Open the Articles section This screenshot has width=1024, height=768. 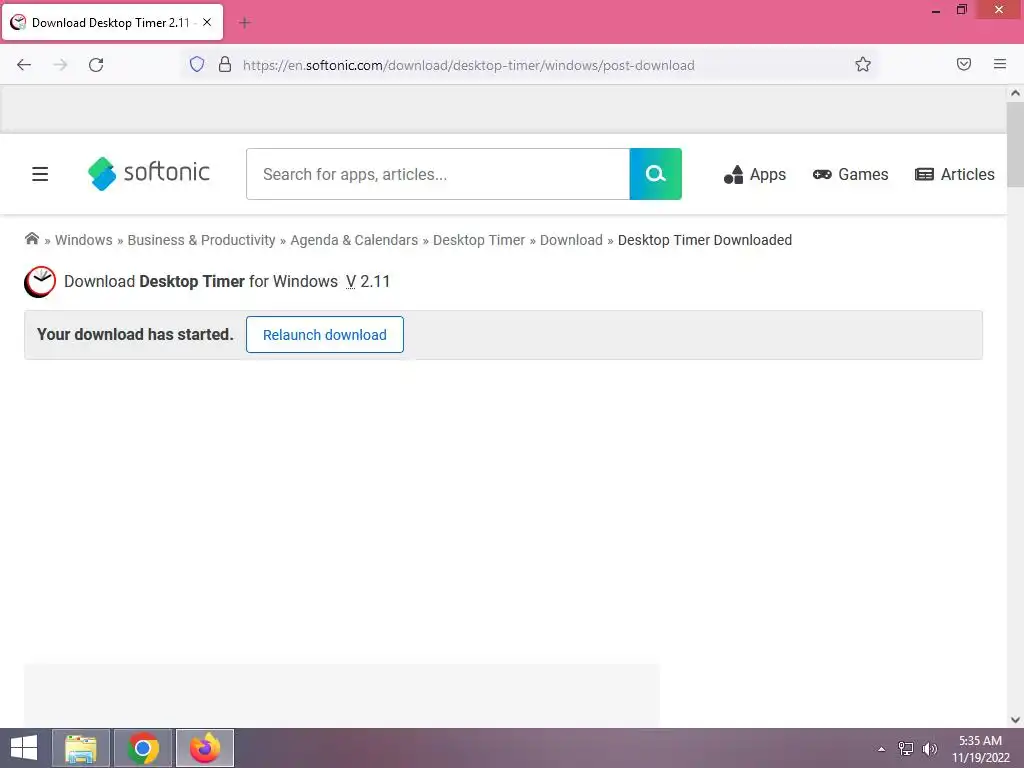click(955, 174)
